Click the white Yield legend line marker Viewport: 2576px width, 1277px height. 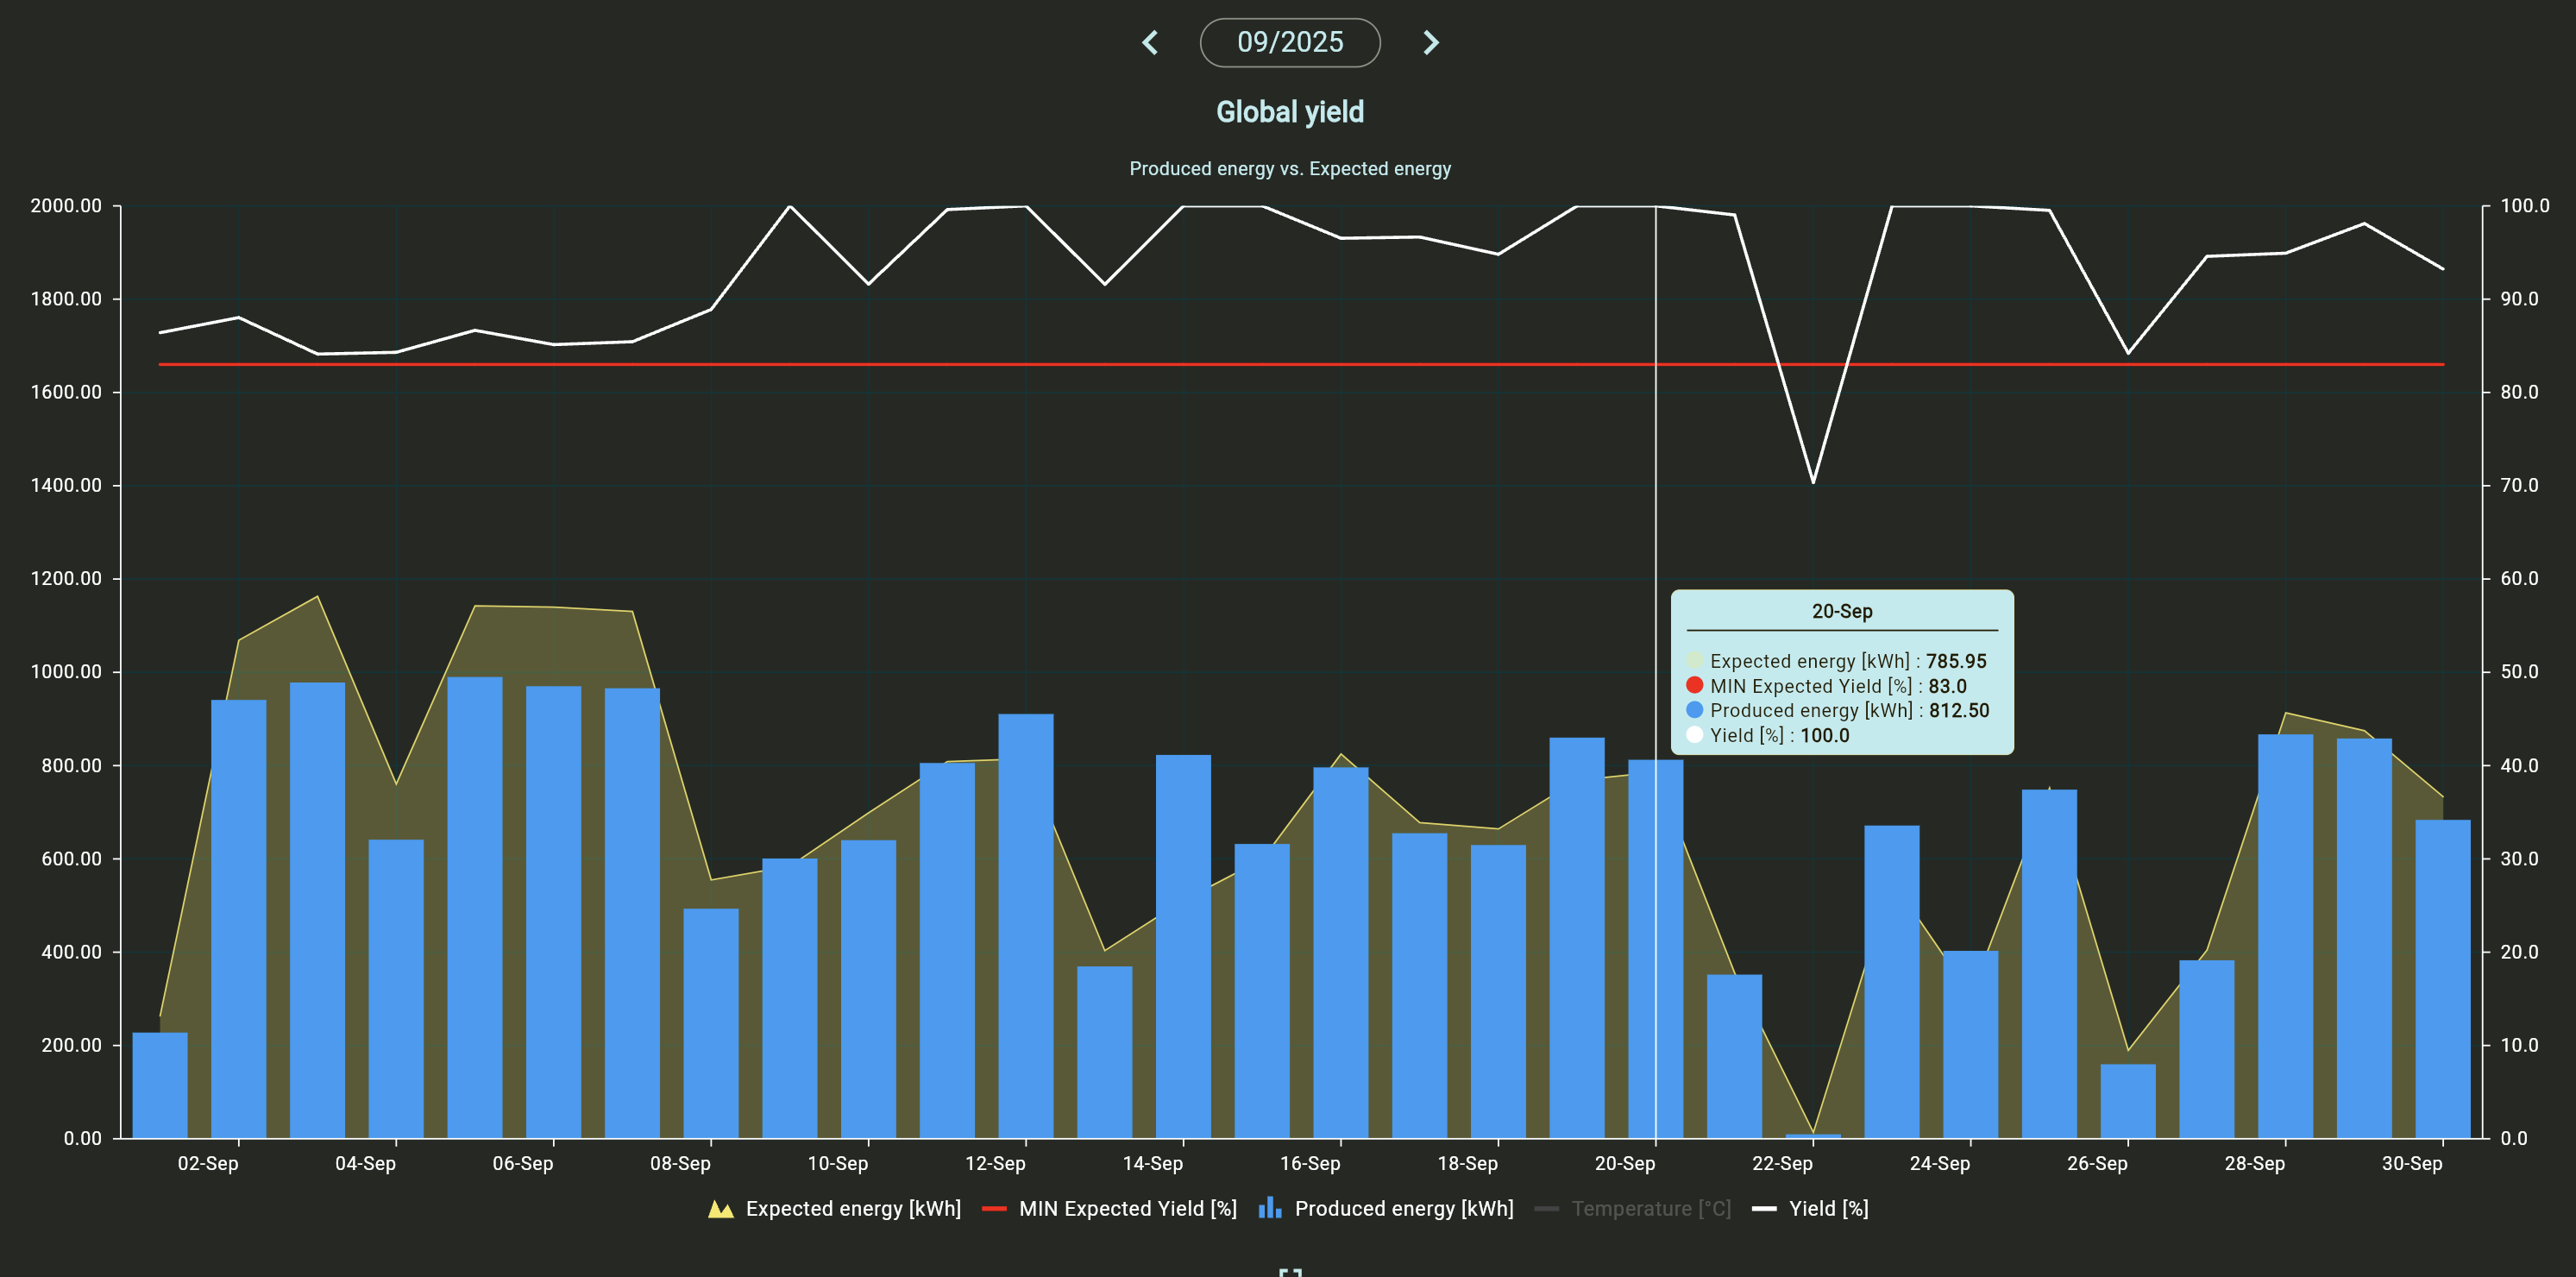click(x=1764, y=1209)
